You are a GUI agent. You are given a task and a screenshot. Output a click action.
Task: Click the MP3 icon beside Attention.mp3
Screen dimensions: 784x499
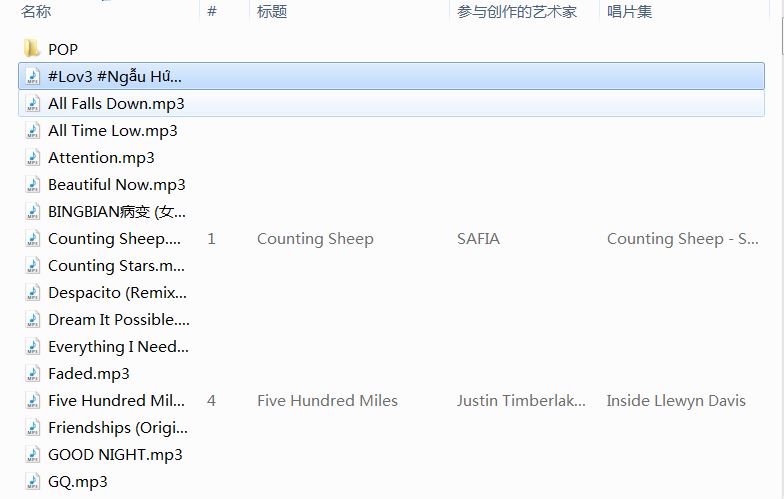pyautogui.click(x=32, y=158)
